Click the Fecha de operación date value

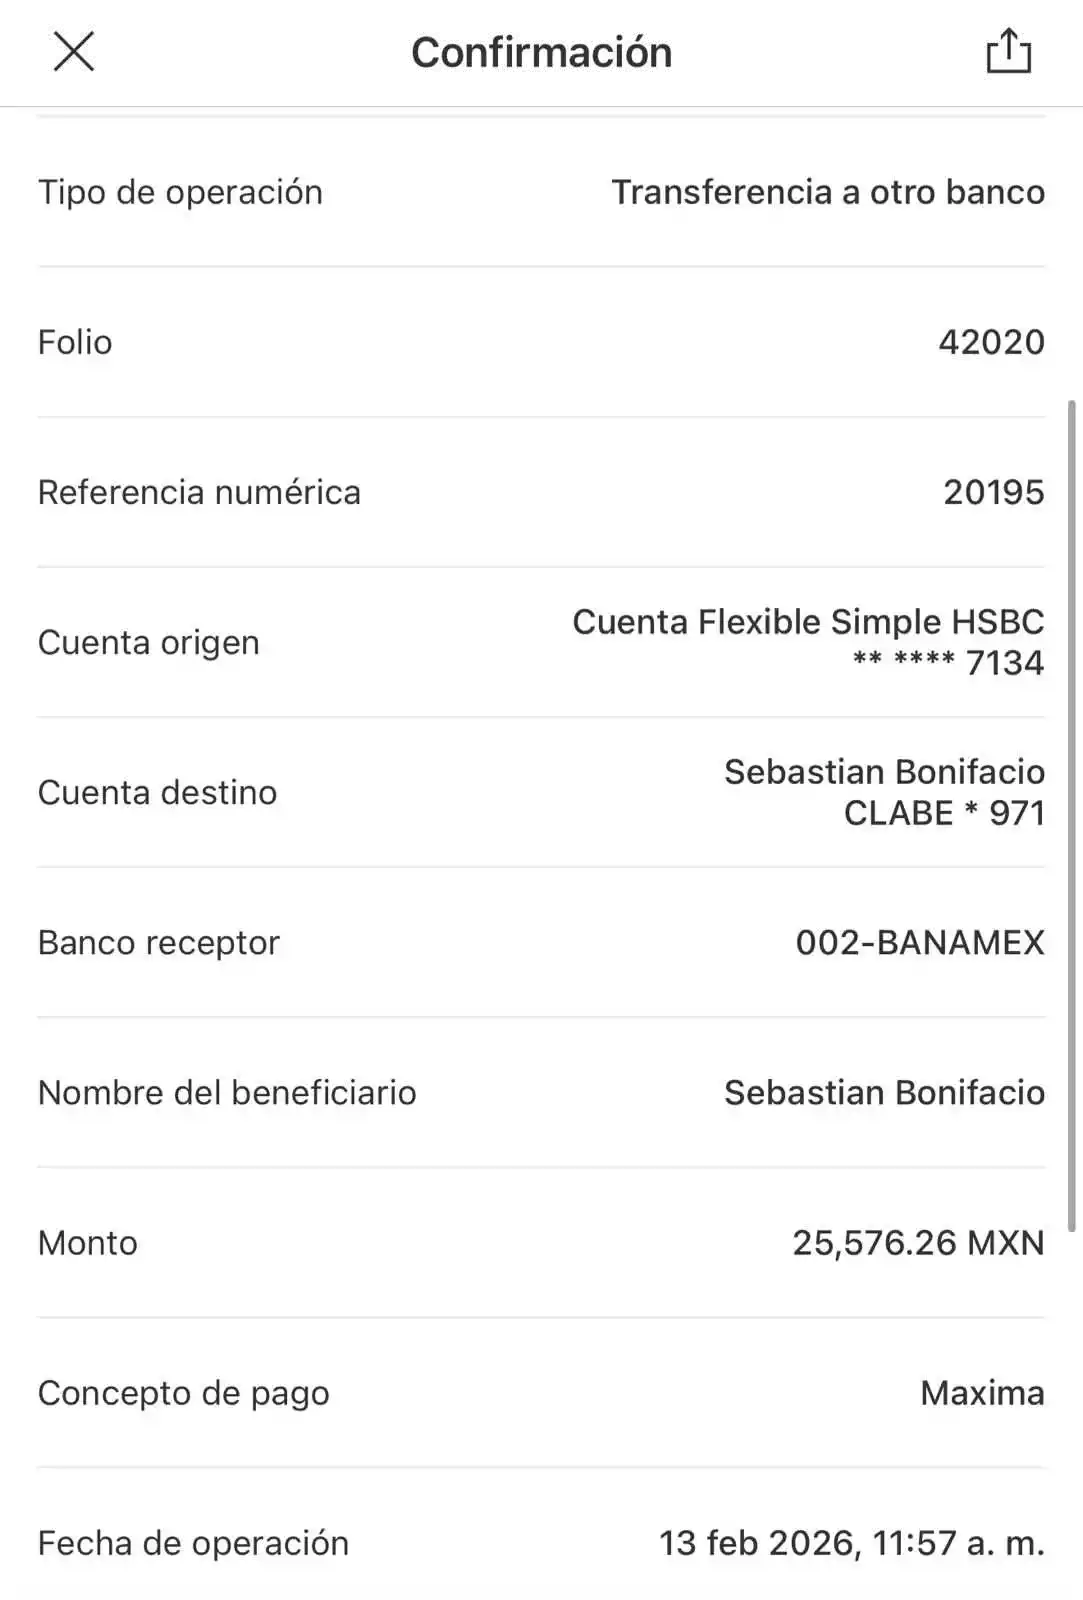coord(851,1542)
